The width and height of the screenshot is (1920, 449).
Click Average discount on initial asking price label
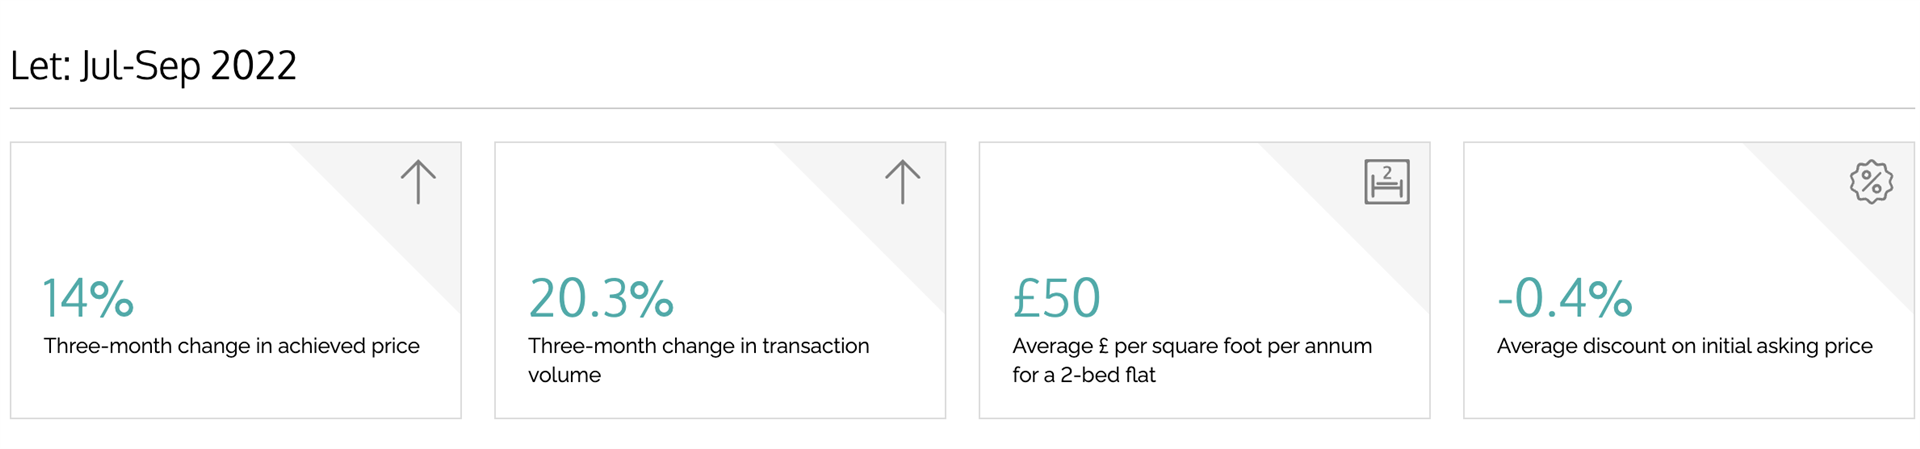click(x=1684, y=346)
